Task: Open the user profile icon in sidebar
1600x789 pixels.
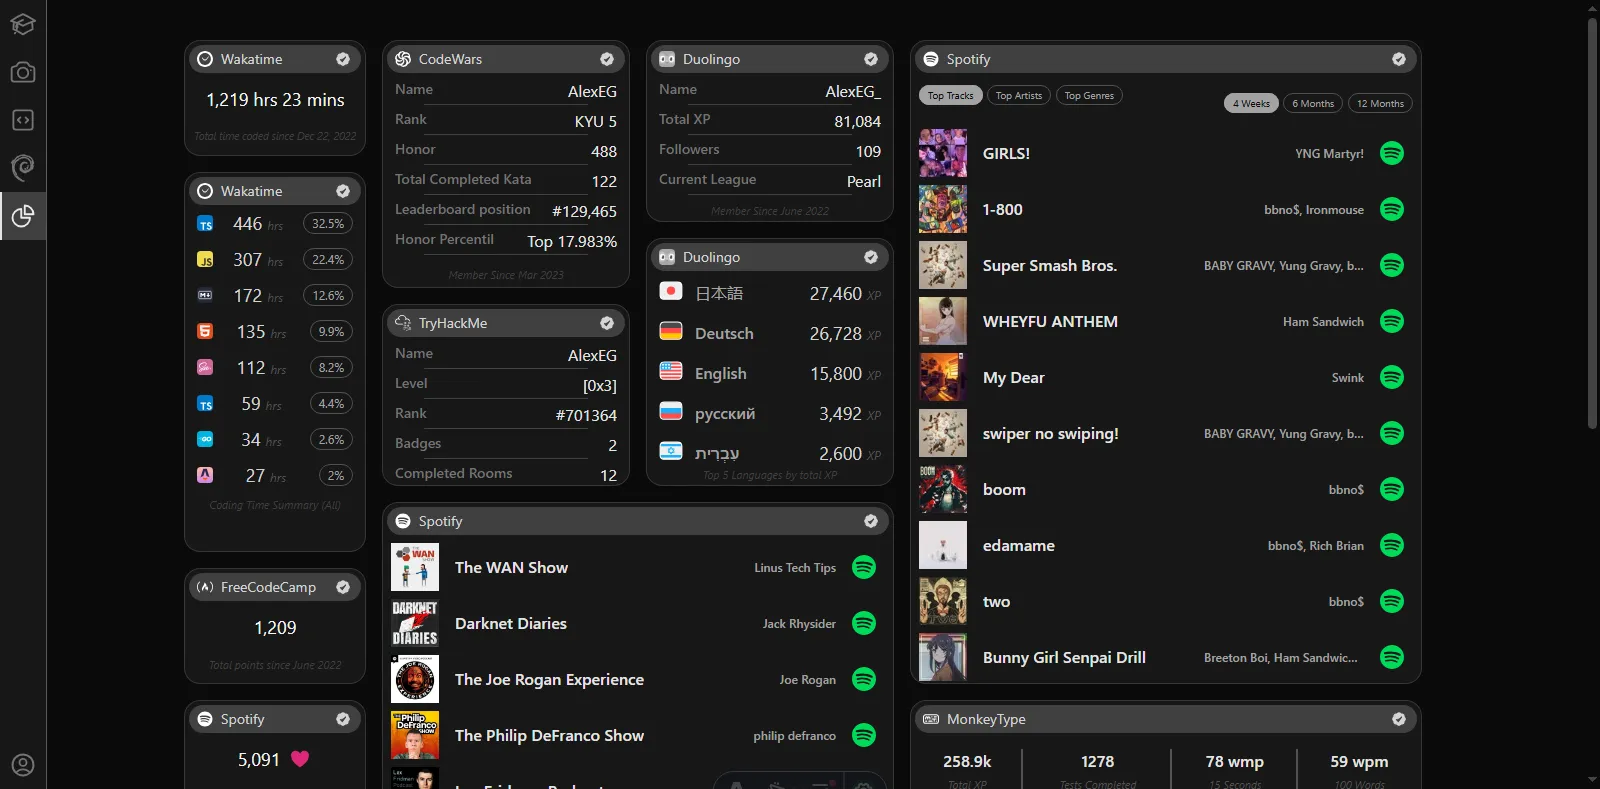Action: point(22,765)
